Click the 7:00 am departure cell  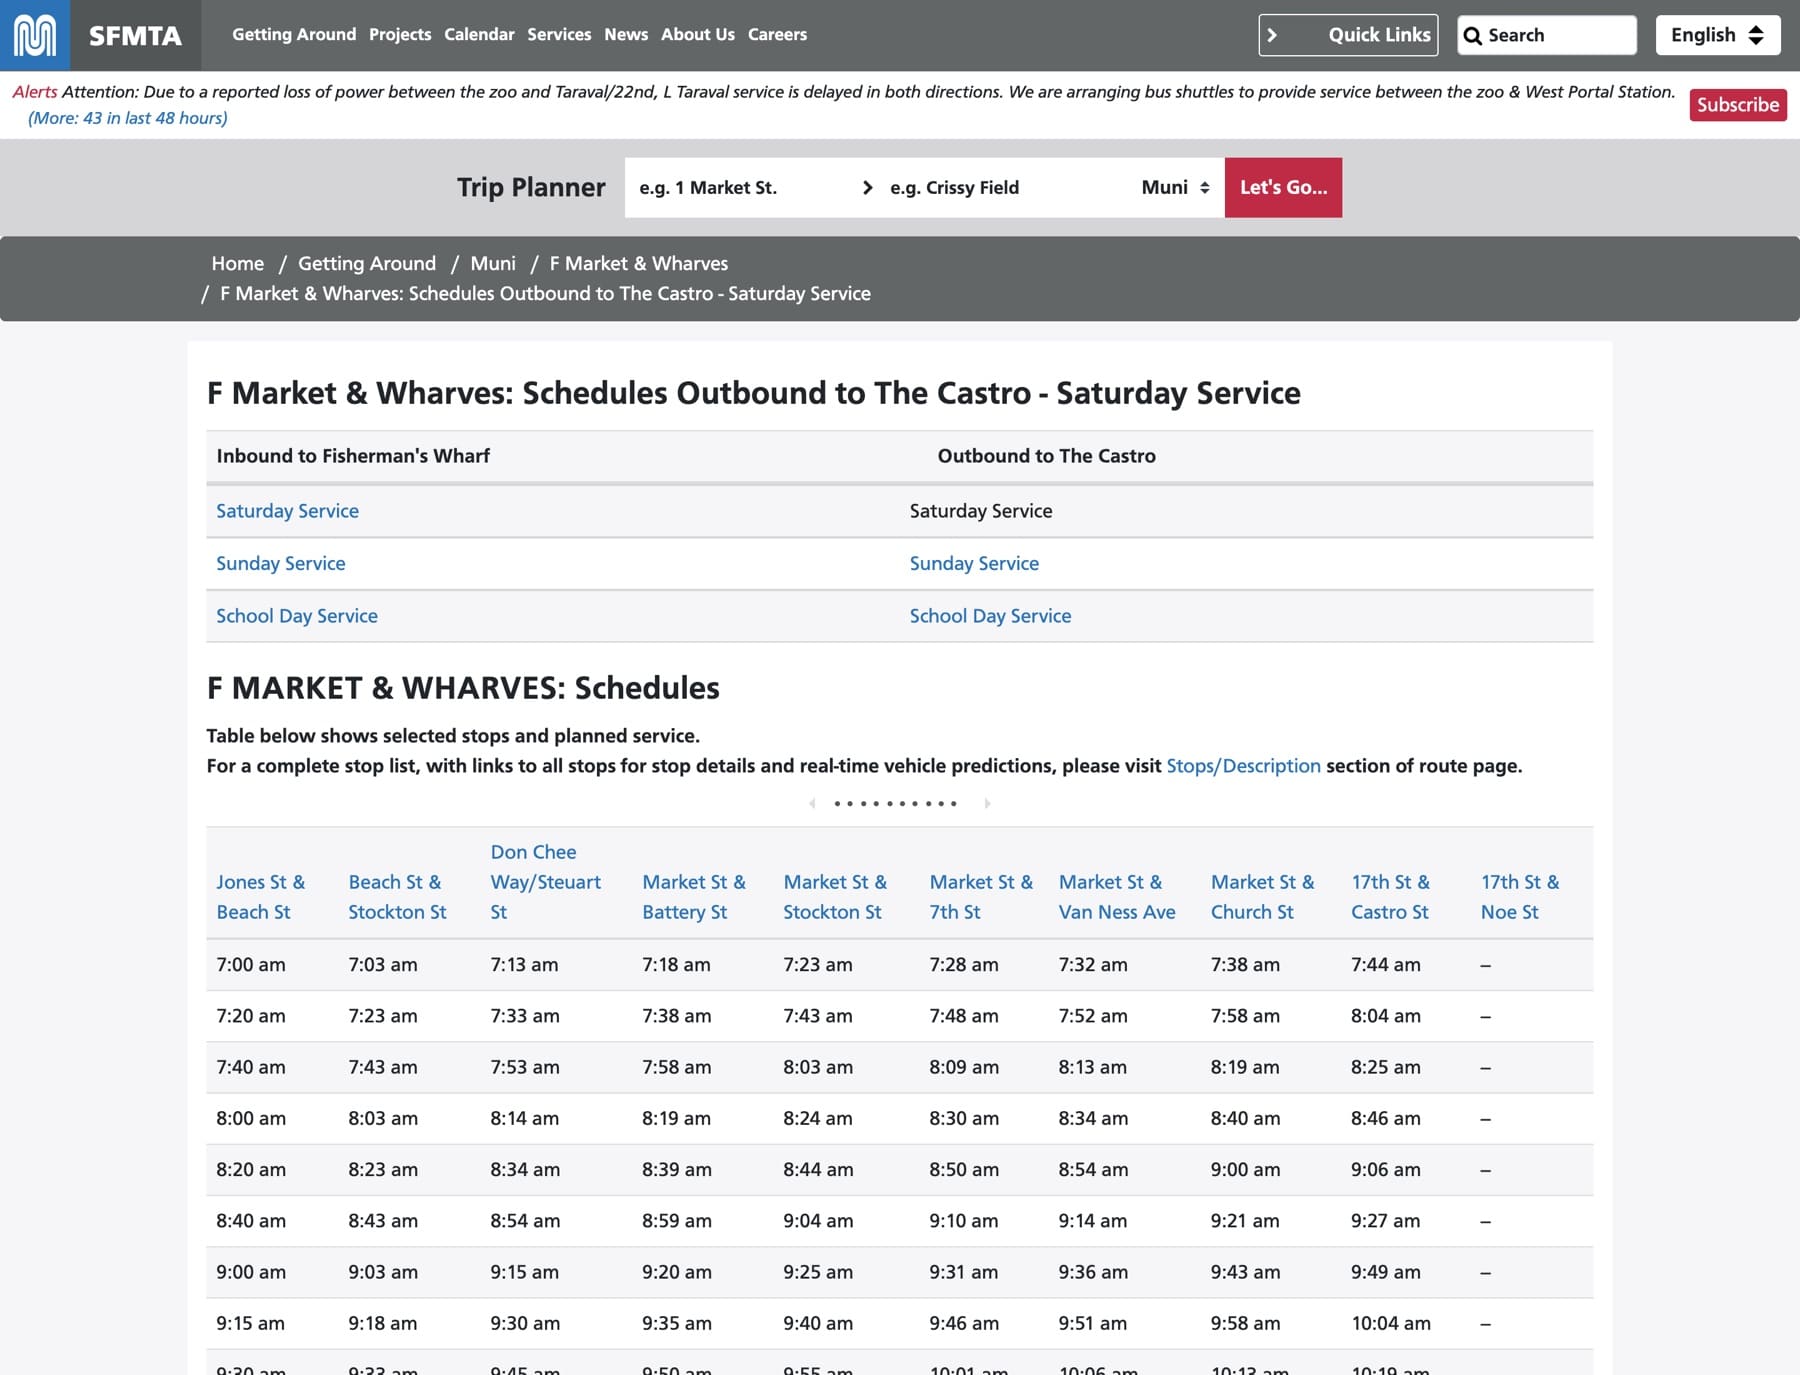(x=251, y=965)
